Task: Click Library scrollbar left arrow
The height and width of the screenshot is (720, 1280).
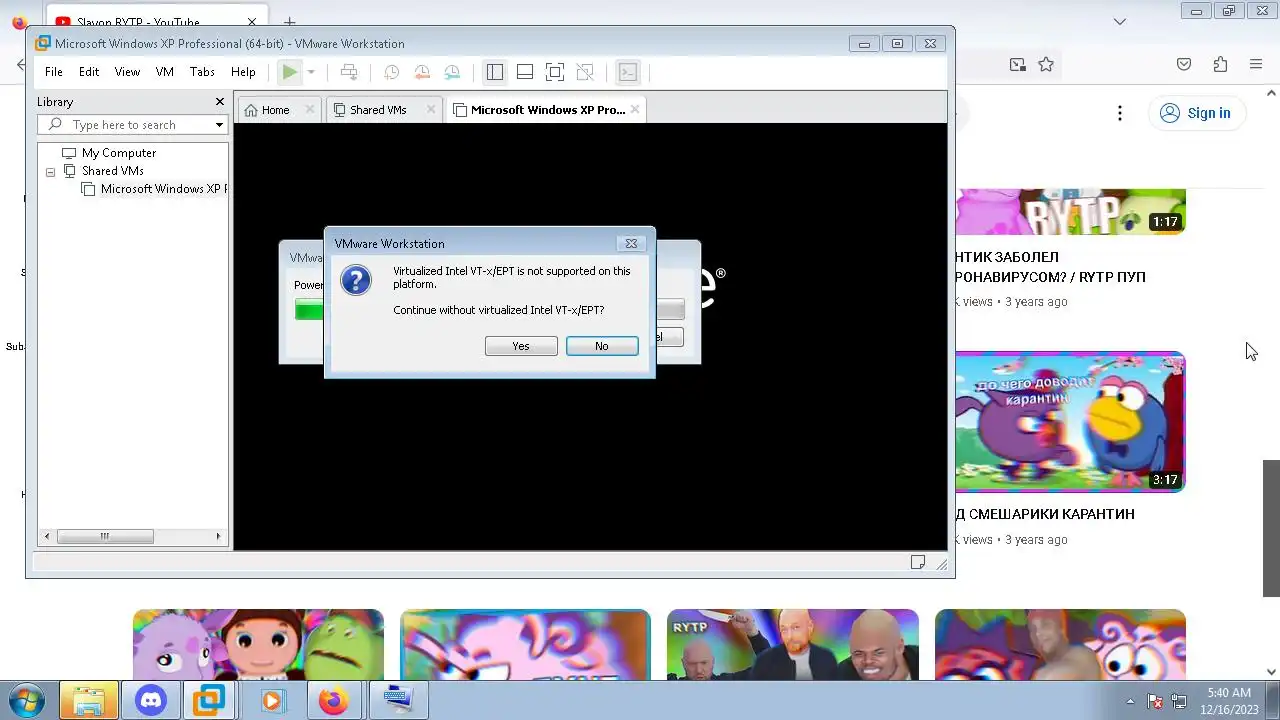Action: point(47,537)
